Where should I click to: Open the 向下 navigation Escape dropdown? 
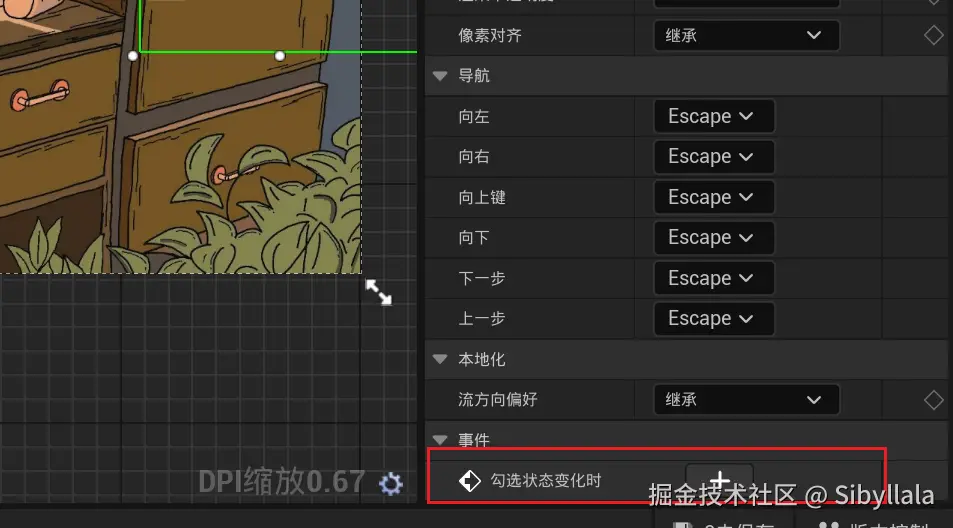tap(714, 238)
